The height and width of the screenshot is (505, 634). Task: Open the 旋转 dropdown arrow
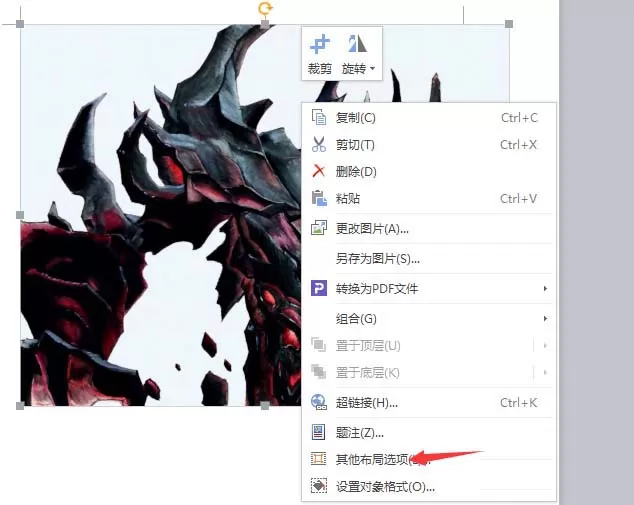point(372,69)
